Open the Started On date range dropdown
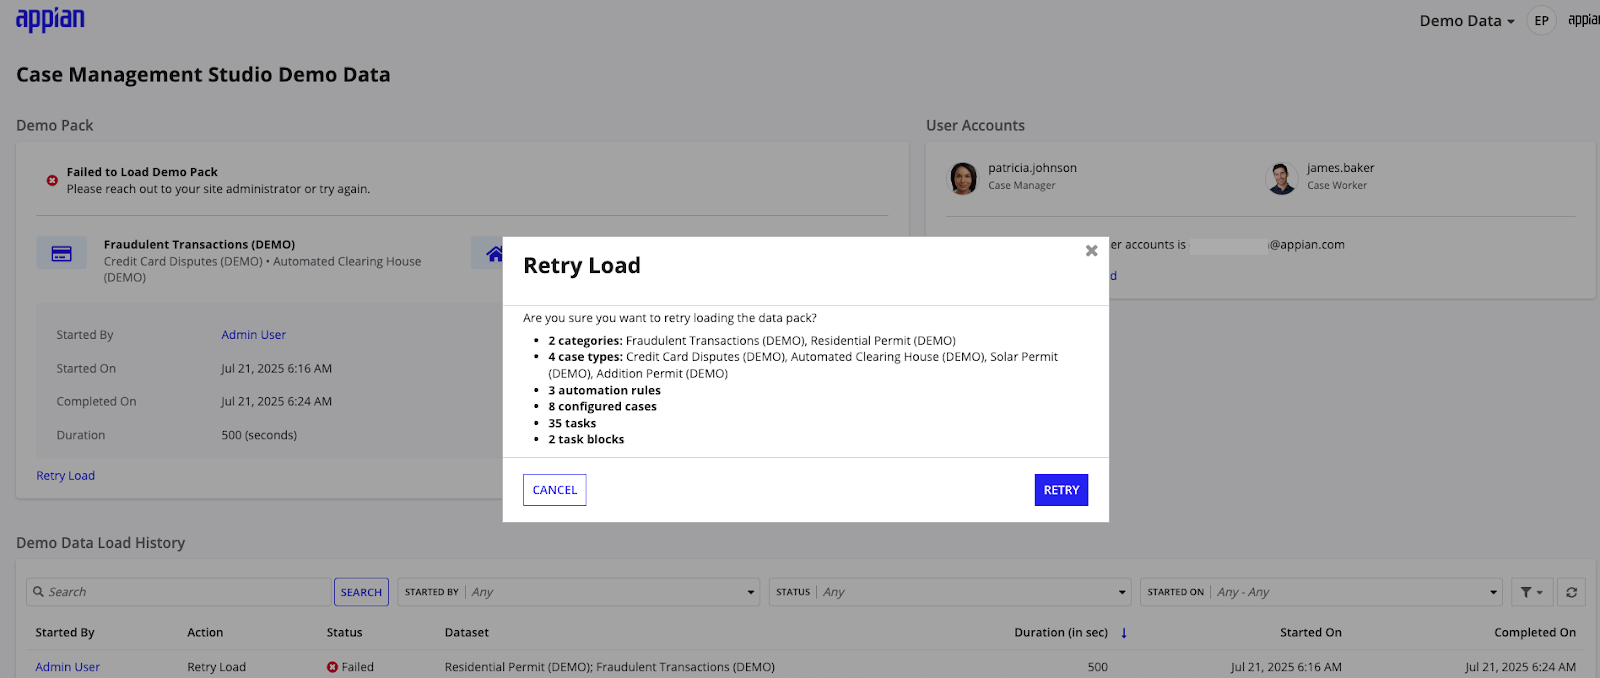1600x678 pixels. pos(1322,592)
